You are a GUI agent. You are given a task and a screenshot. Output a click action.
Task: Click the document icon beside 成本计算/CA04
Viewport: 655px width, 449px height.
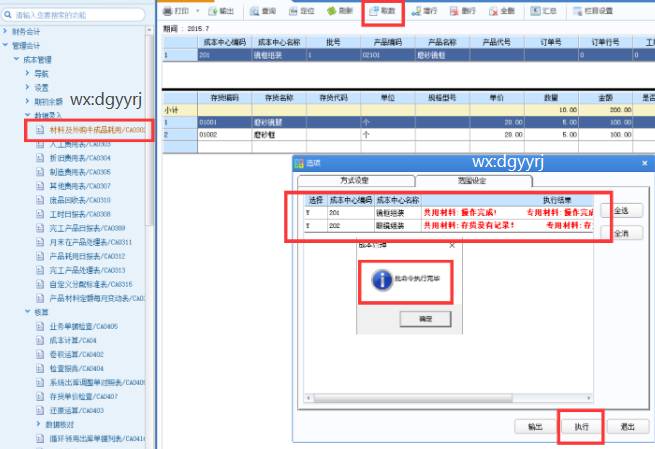(x=40, y=340)
